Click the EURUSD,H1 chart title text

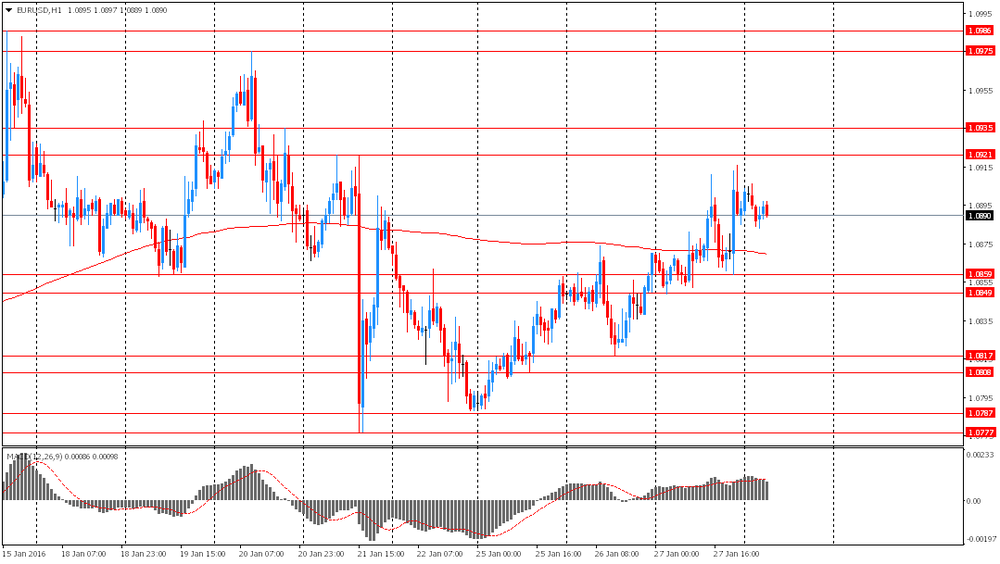point(40,10)
